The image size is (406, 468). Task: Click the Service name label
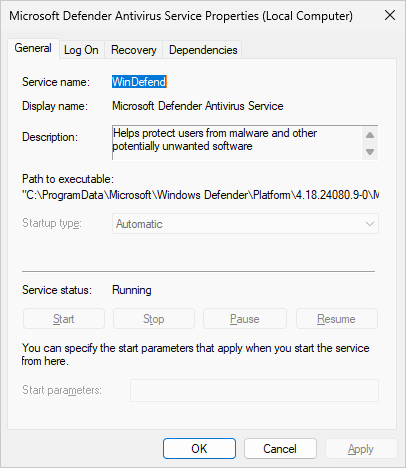[56, 82]
